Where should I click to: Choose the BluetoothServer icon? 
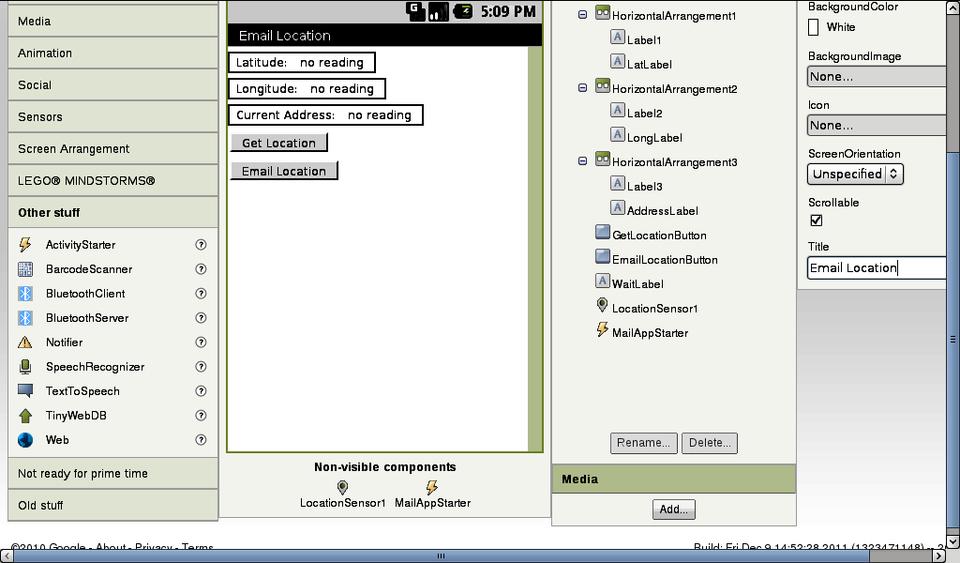point(25,318)
